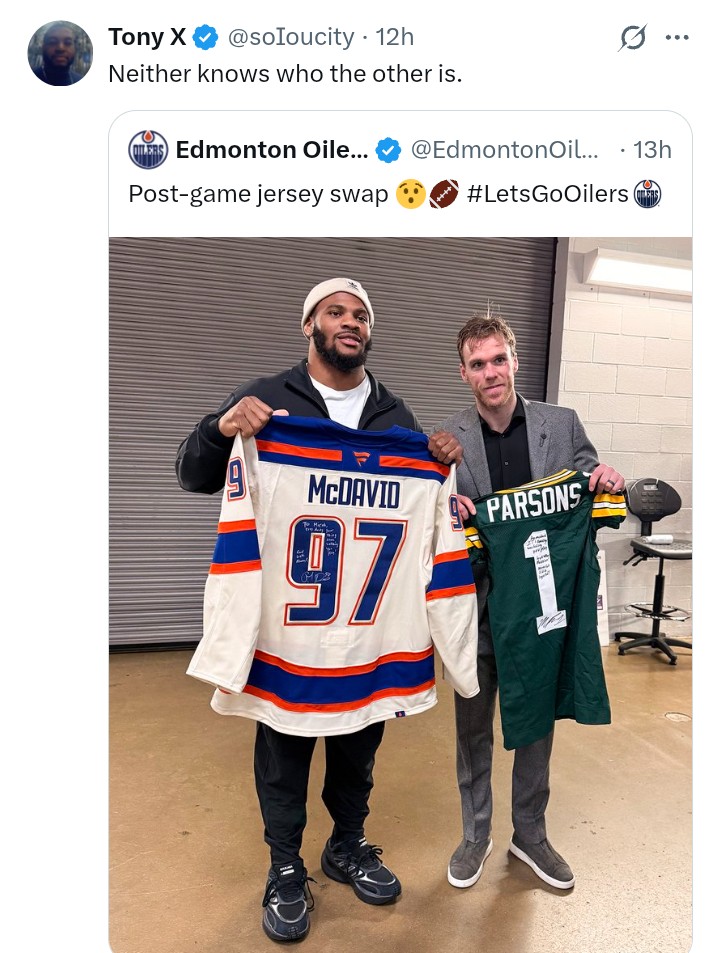Click the Edmonton Oilers logo avatar
This screenshot has width=720, height=953.
tap(148, 150)
